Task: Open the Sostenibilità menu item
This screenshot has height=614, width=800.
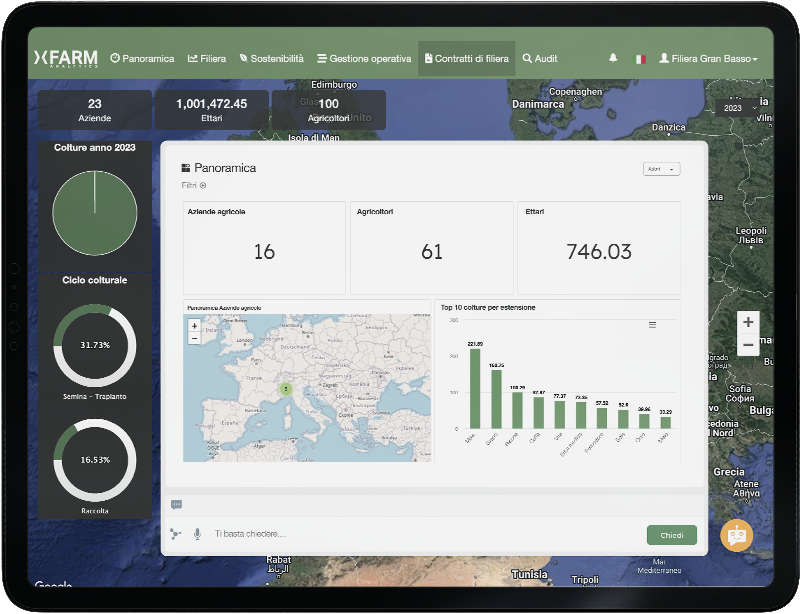Action: pos(271,59)
